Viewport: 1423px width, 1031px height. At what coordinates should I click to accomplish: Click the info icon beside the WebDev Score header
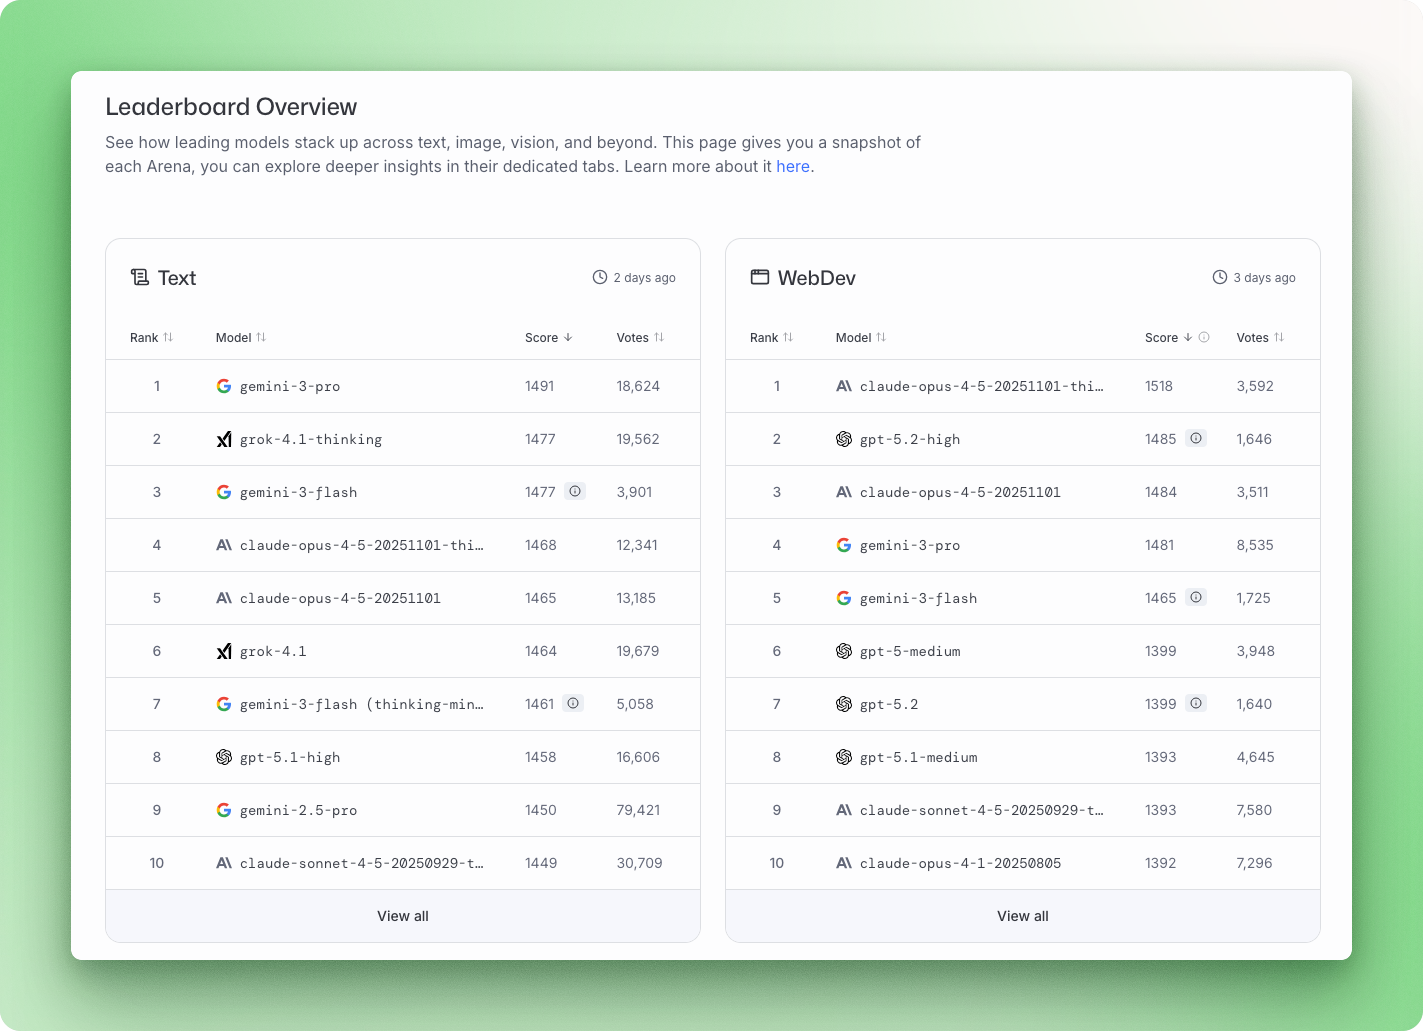pos(1205,337)
